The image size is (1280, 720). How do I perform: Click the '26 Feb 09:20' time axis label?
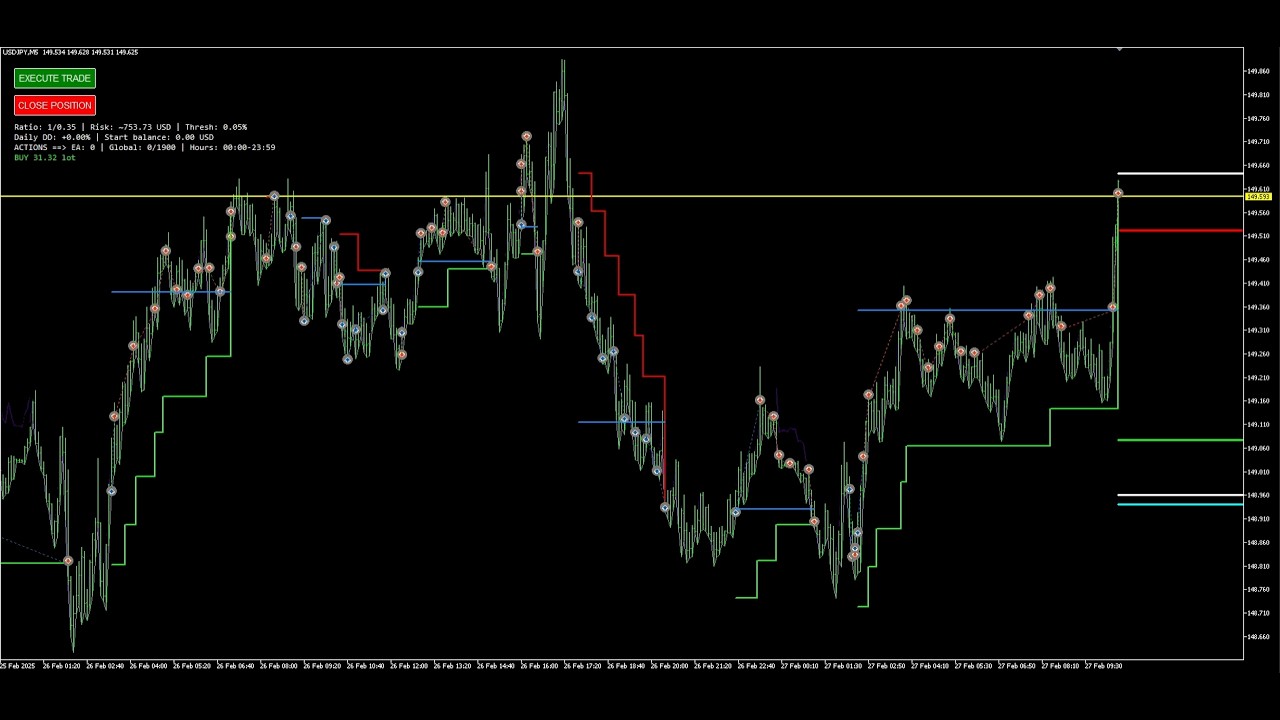[322, 666]
